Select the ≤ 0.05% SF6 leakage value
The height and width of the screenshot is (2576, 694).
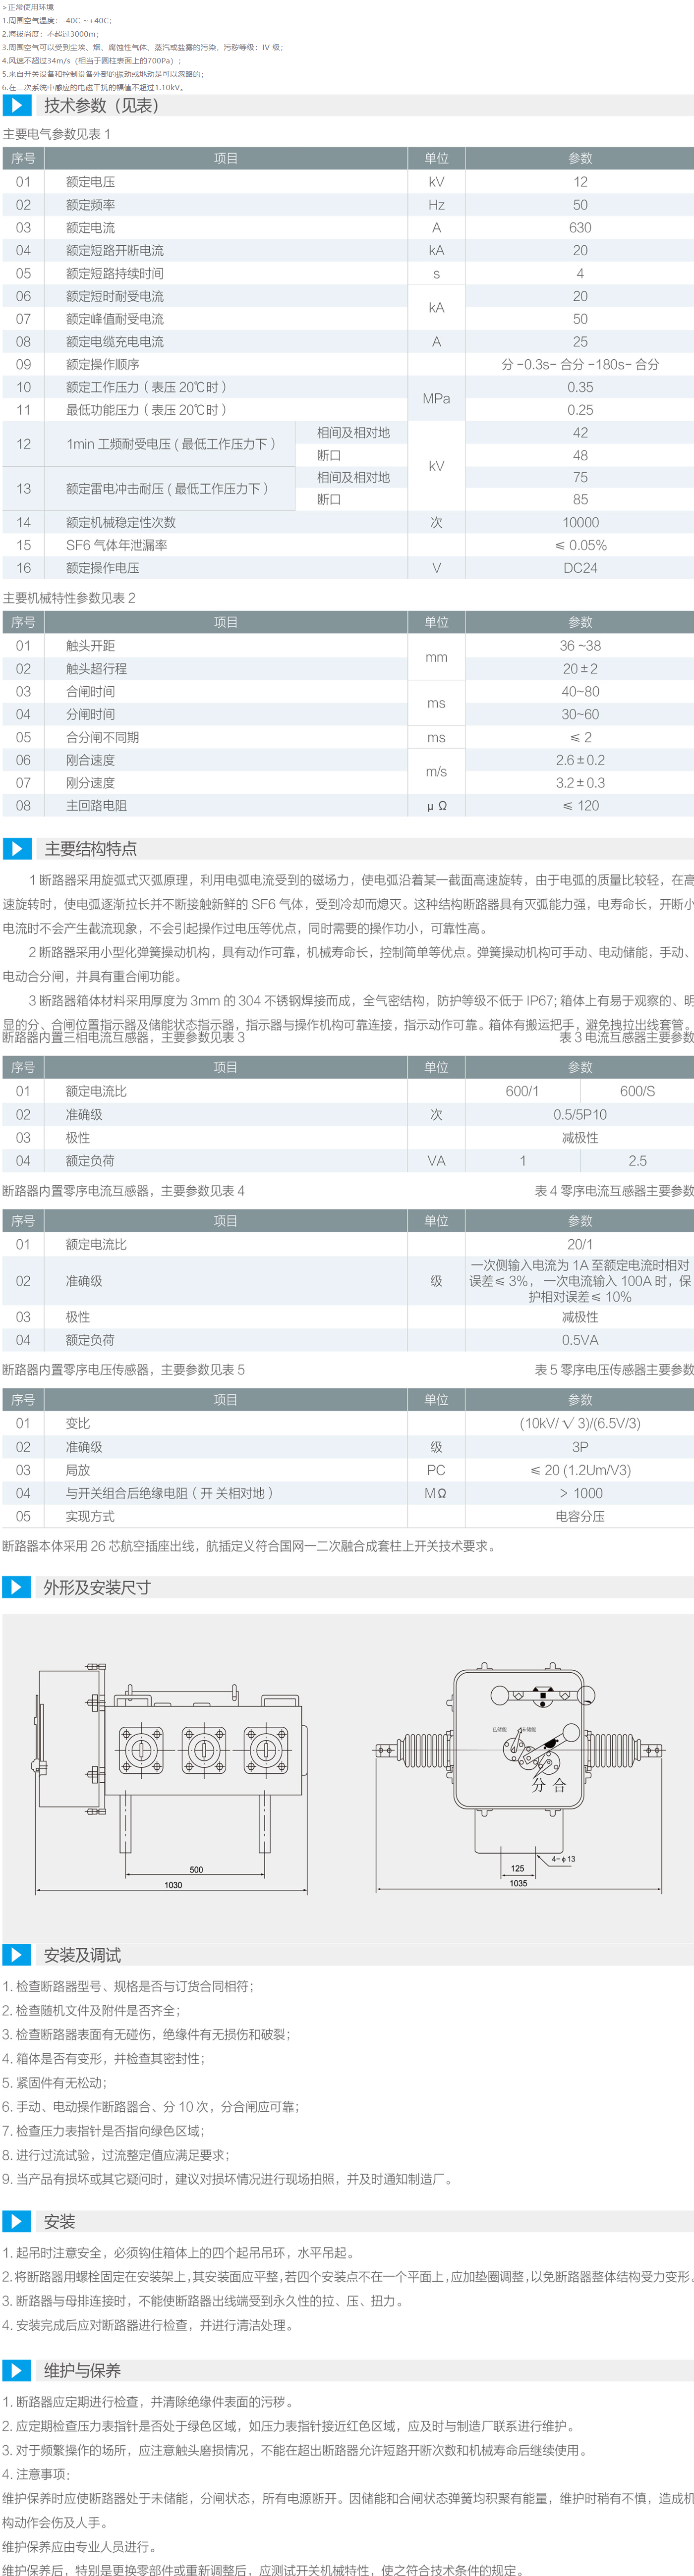(580, 545)
